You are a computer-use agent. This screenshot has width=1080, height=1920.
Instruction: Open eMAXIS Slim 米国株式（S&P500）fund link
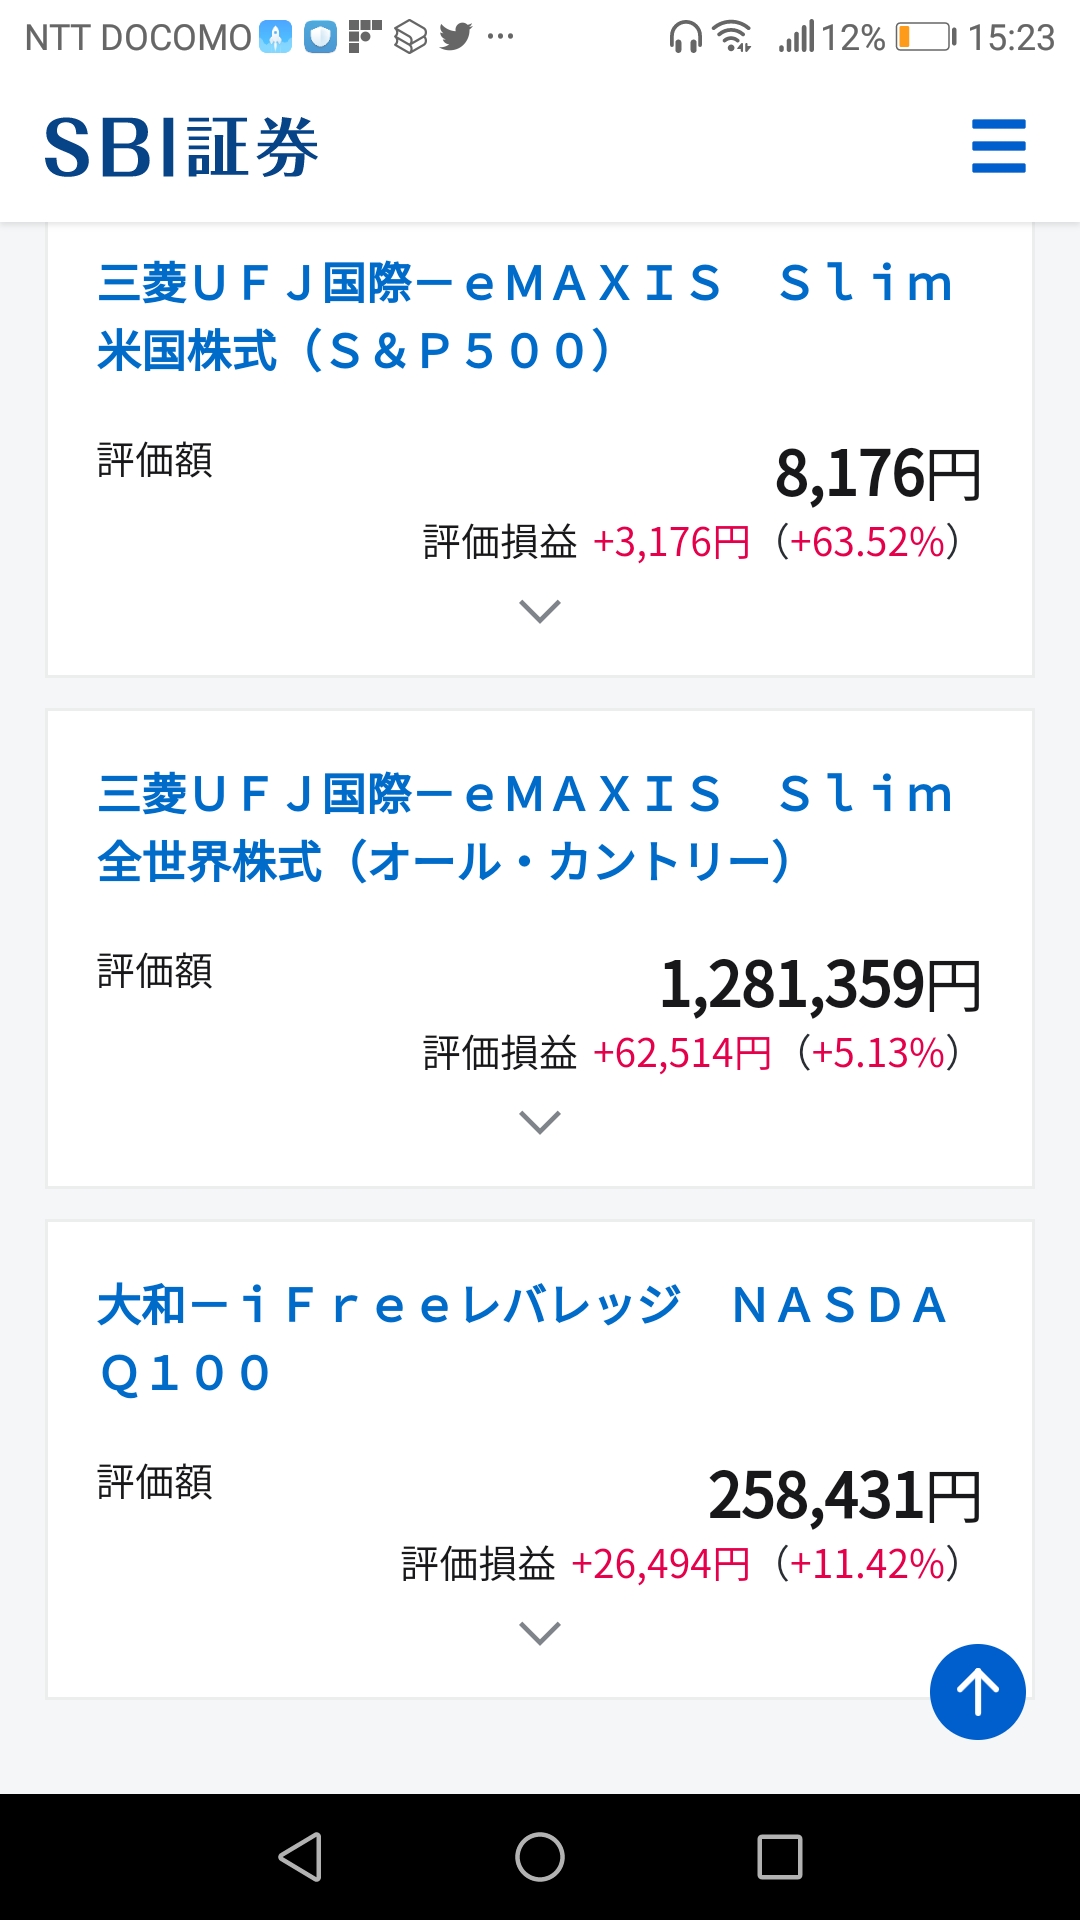click(526, 317)
